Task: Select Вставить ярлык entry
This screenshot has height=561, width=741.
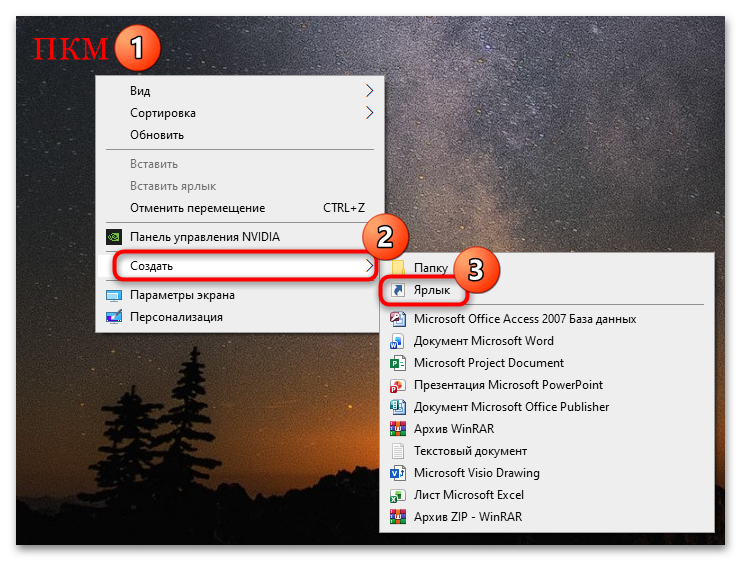Action: (x=240, y=186)
